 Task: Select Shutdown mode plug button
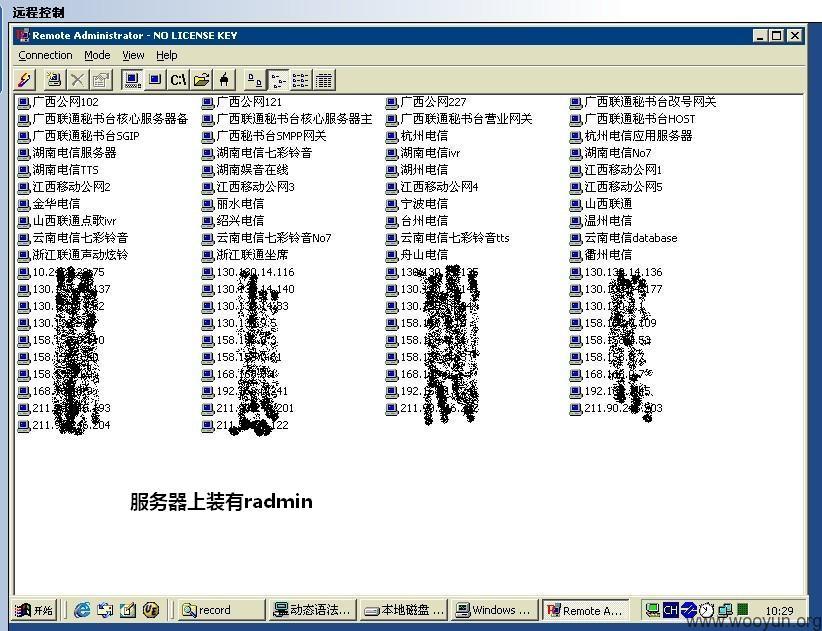click(224, 80)
